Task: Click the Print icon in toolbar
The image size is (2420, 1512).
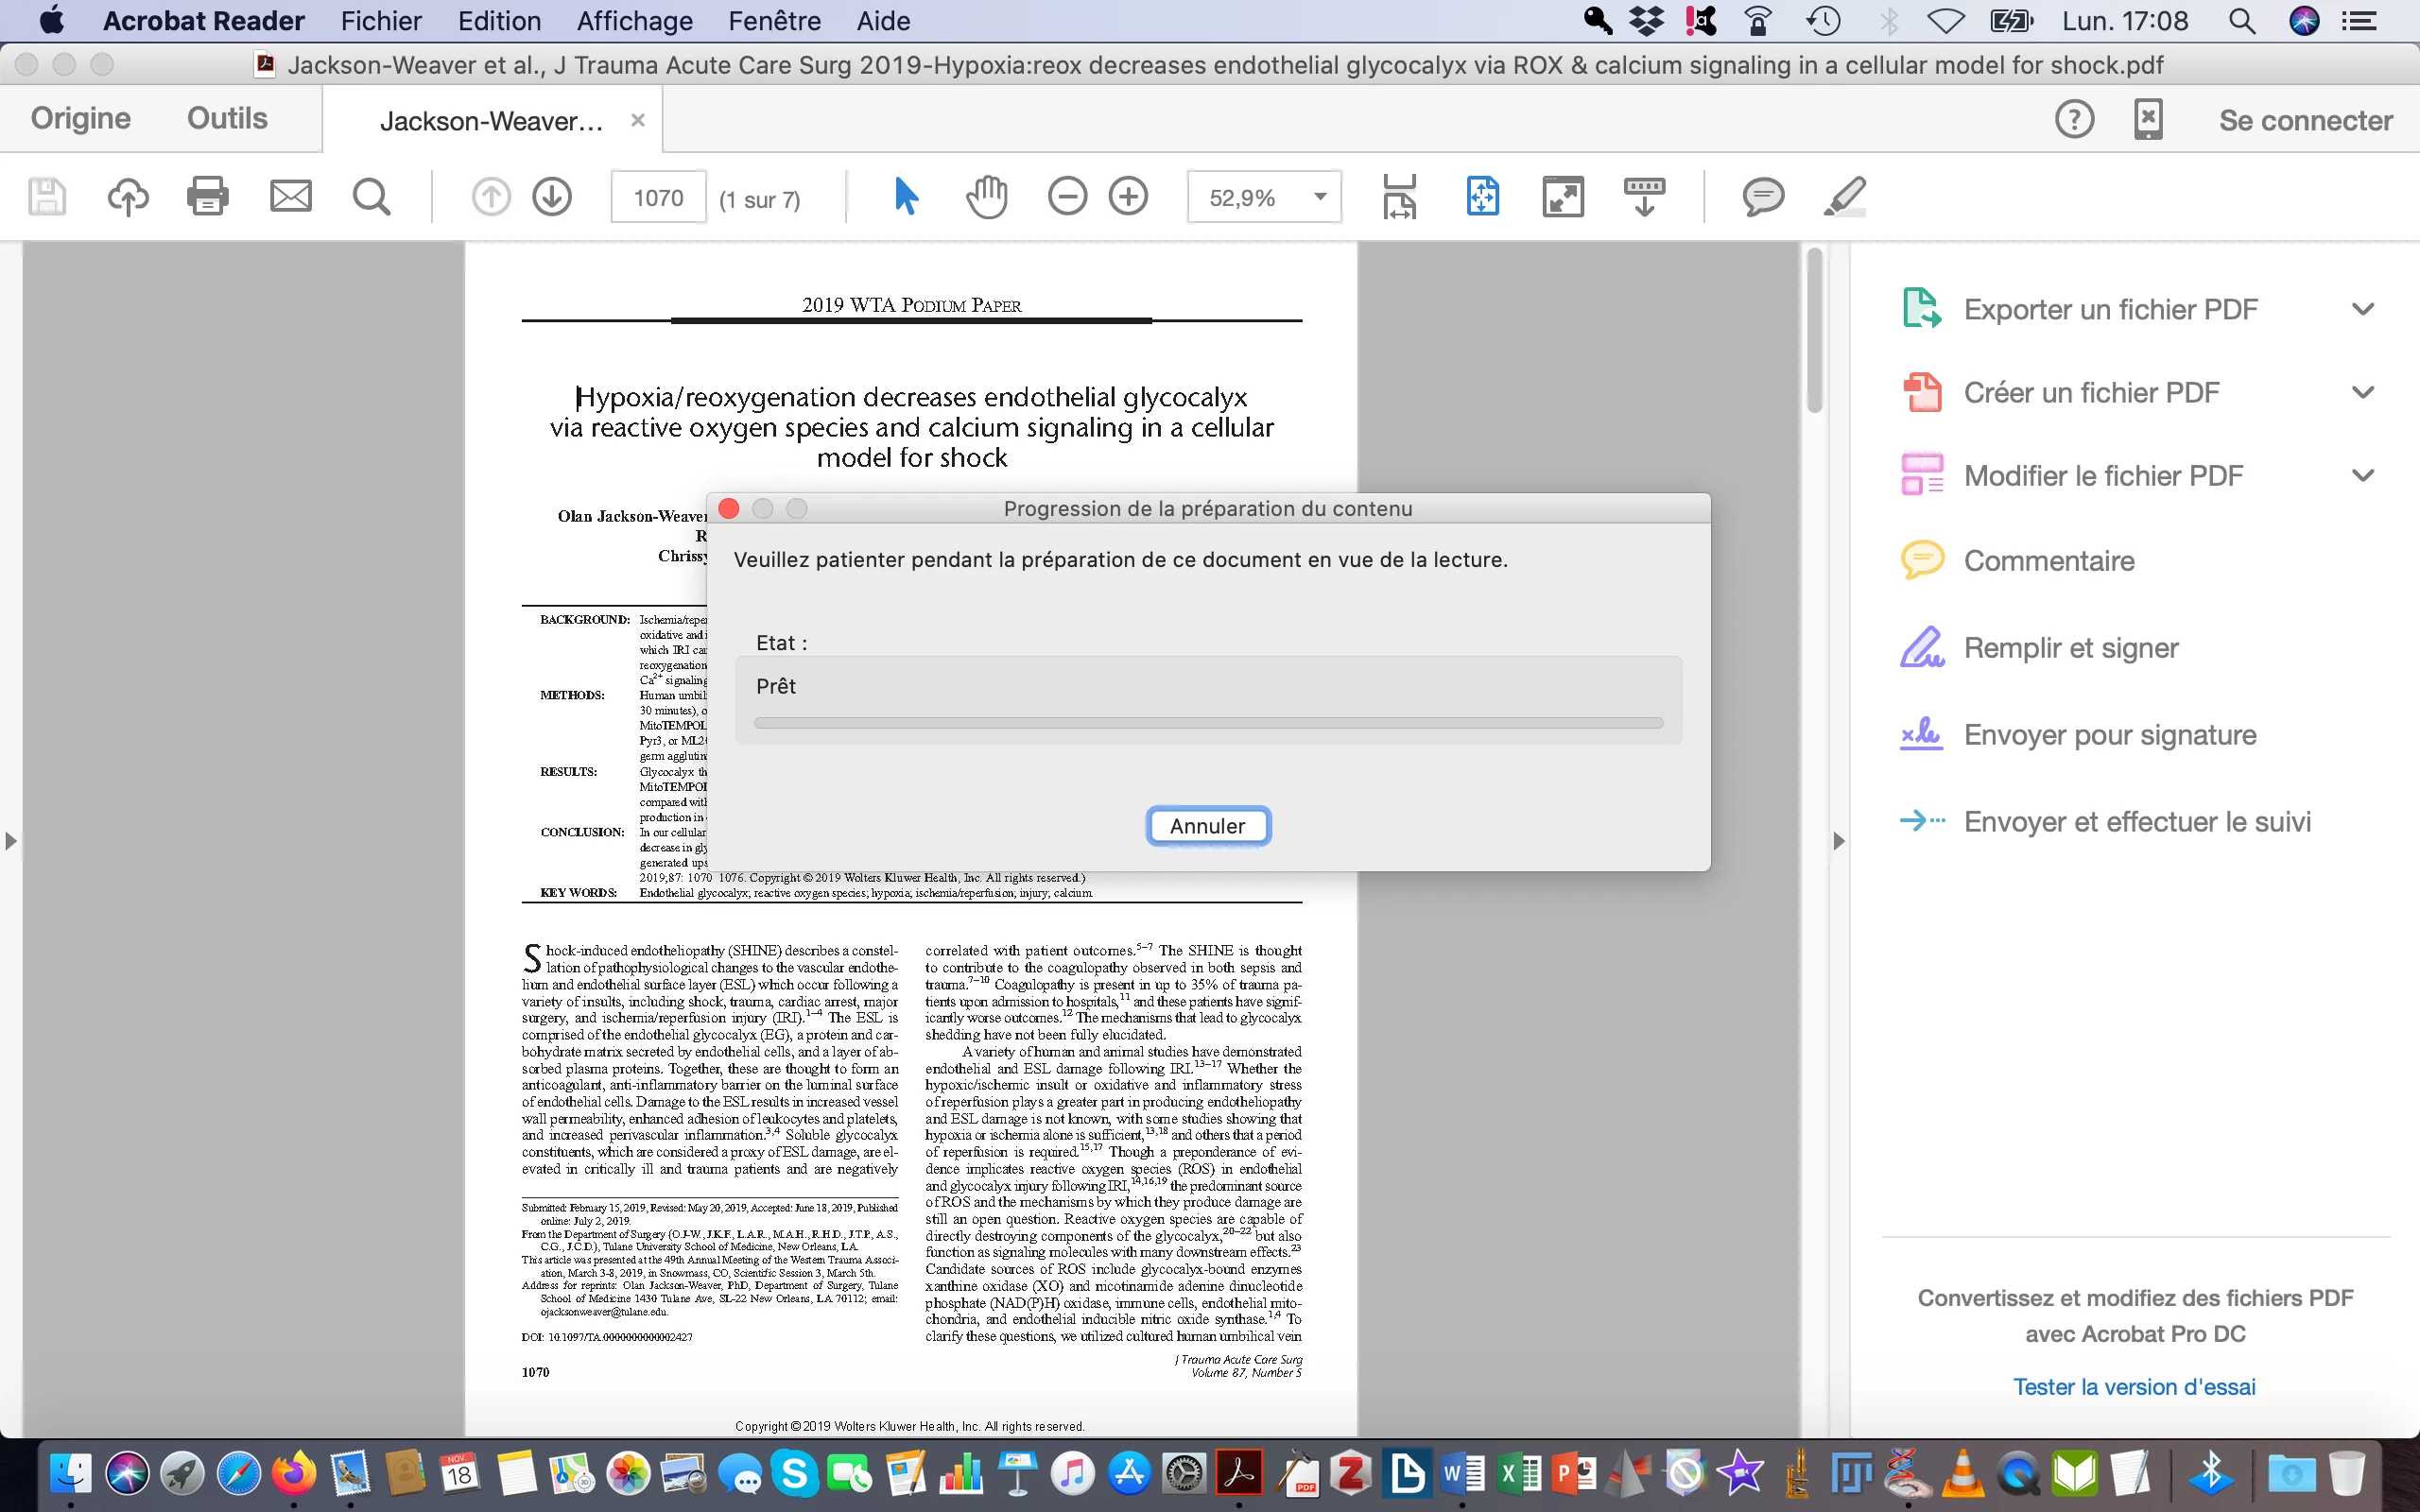Action: [x=207, y=196]
